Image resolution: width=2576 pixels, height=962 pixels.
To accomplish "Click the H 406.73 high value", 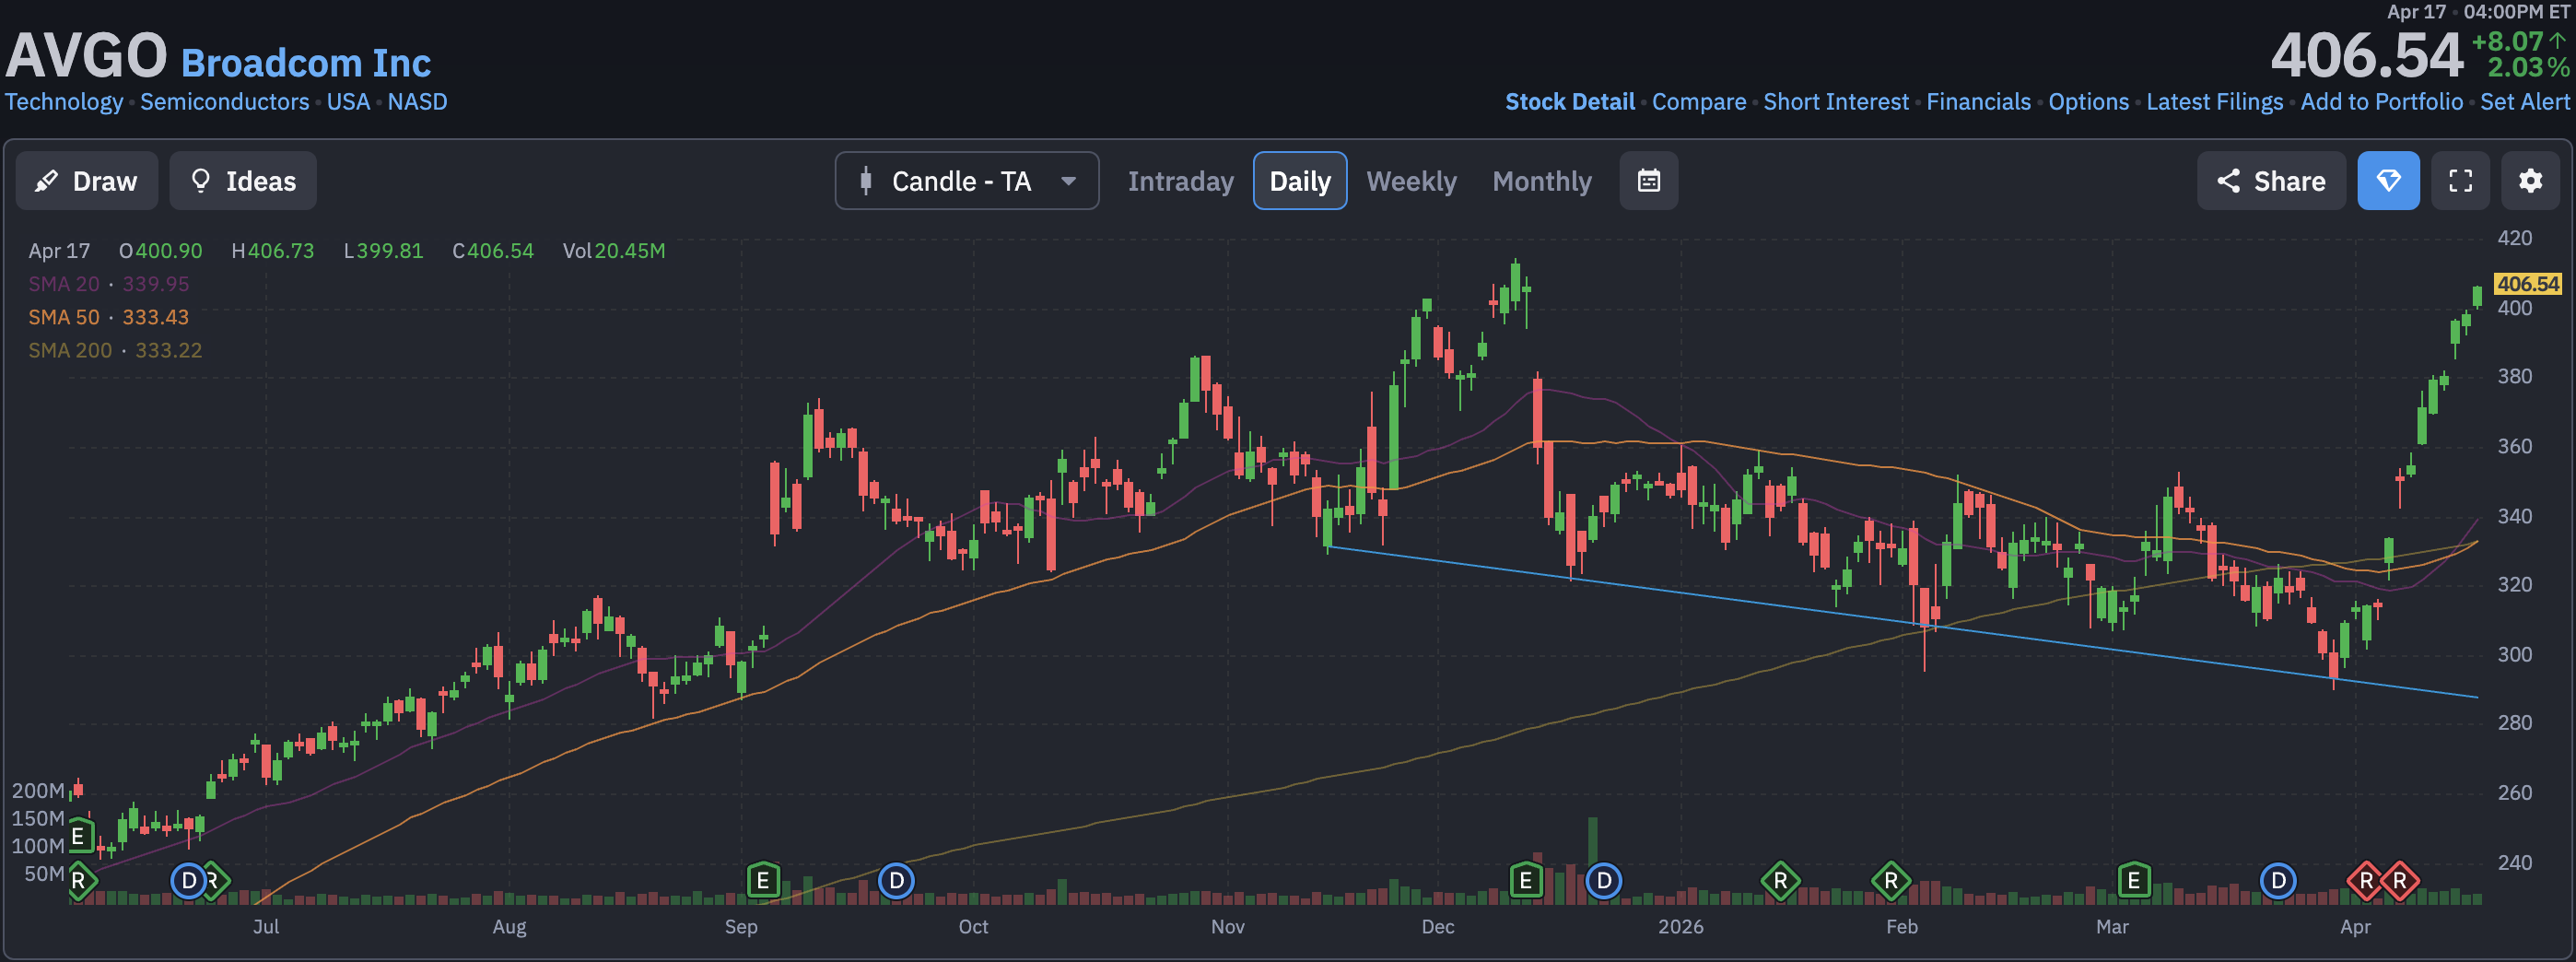I will tap(273, 251).
